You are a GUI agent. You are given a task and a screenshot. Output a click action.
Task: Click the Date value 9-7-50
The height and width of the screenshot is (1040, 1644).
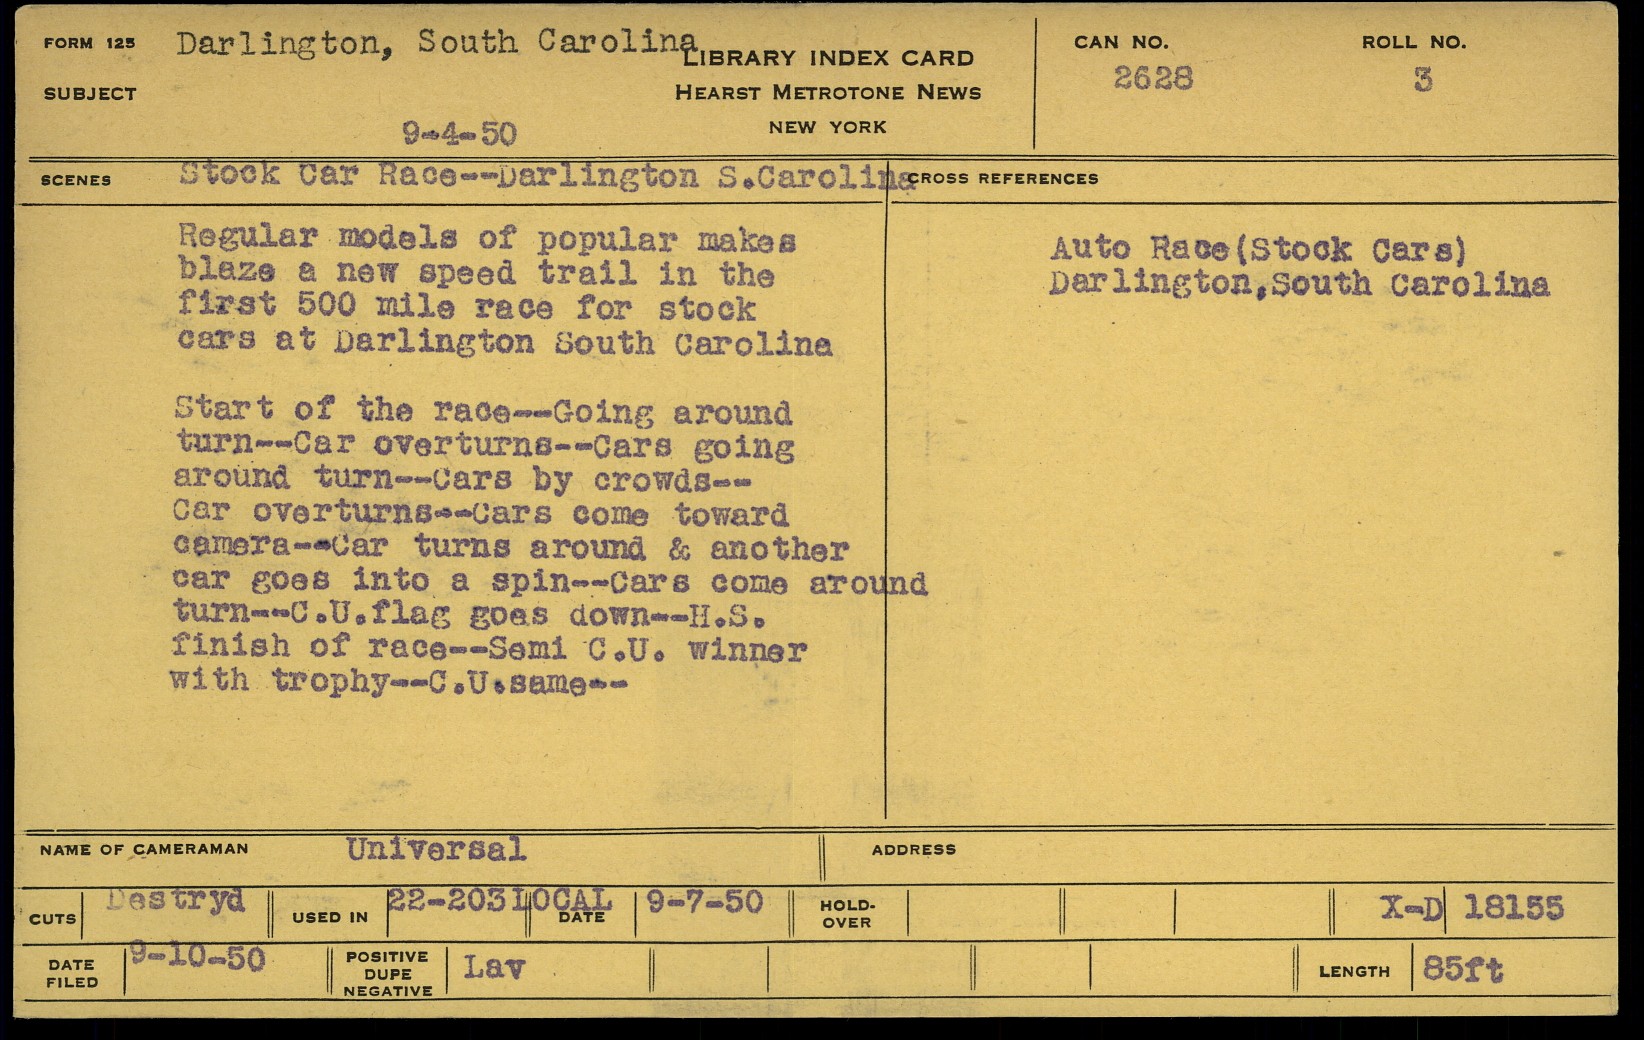click(x=704, y=902)
